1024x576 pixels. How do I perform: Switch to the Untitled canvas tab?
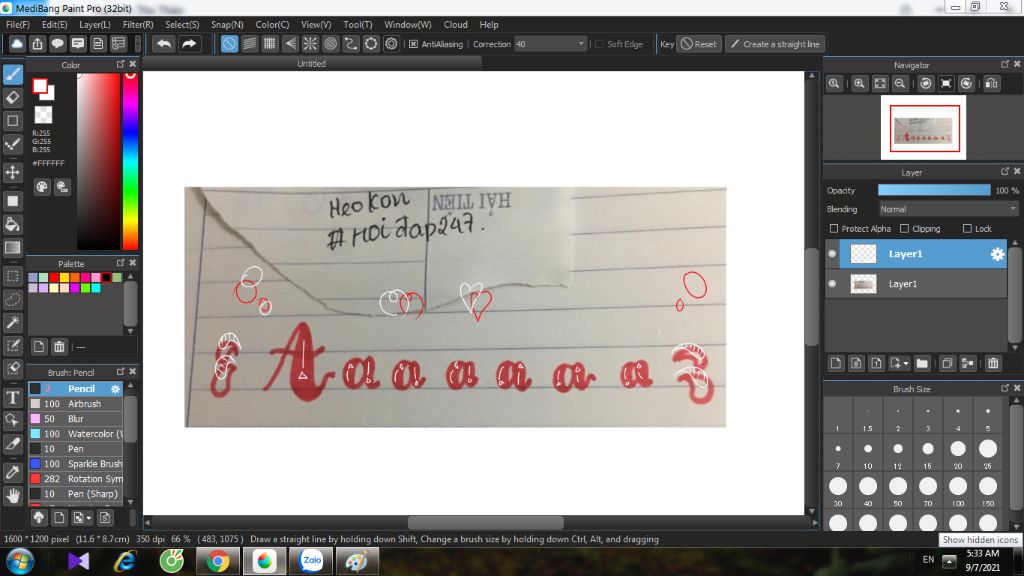312,63
